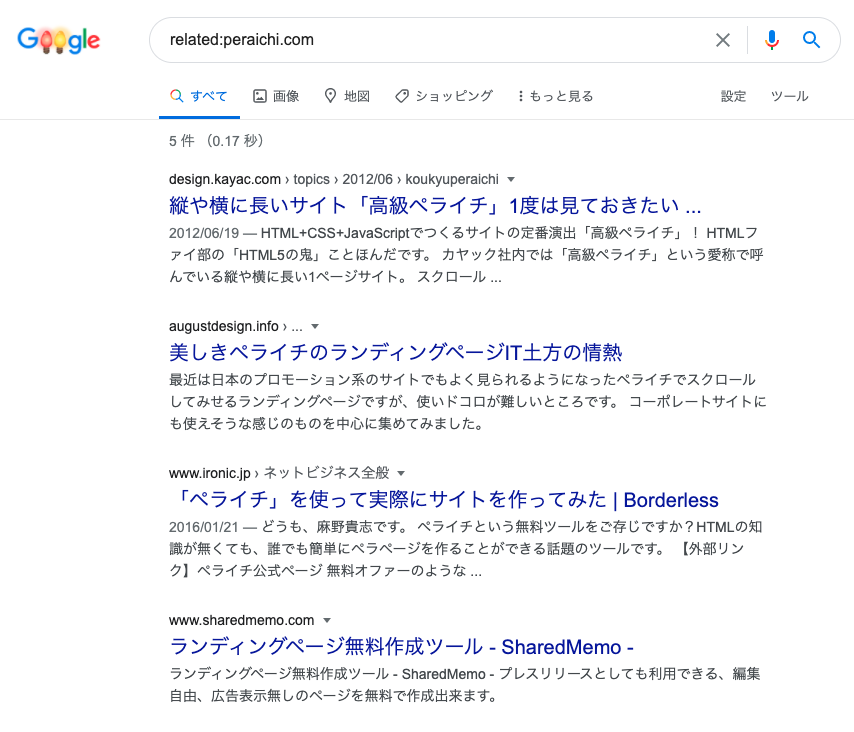The image size is (854, 732).
Task: Click the blue search magnifier icon
Action: [812, 40]
